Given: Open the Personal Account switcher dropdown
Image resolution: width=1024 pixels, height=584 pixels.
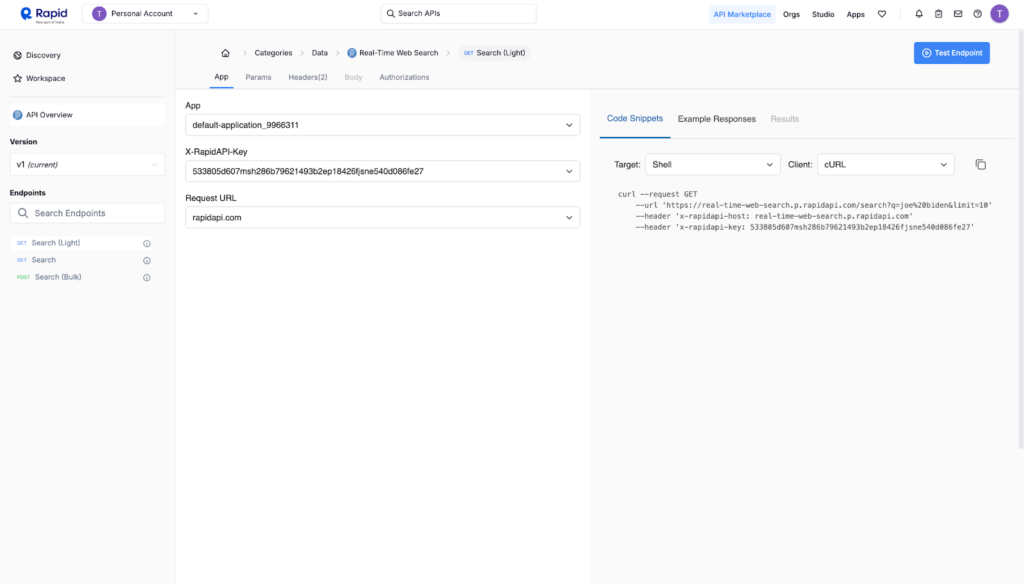Looking at the screenshot, I should [x=145, y=14].
